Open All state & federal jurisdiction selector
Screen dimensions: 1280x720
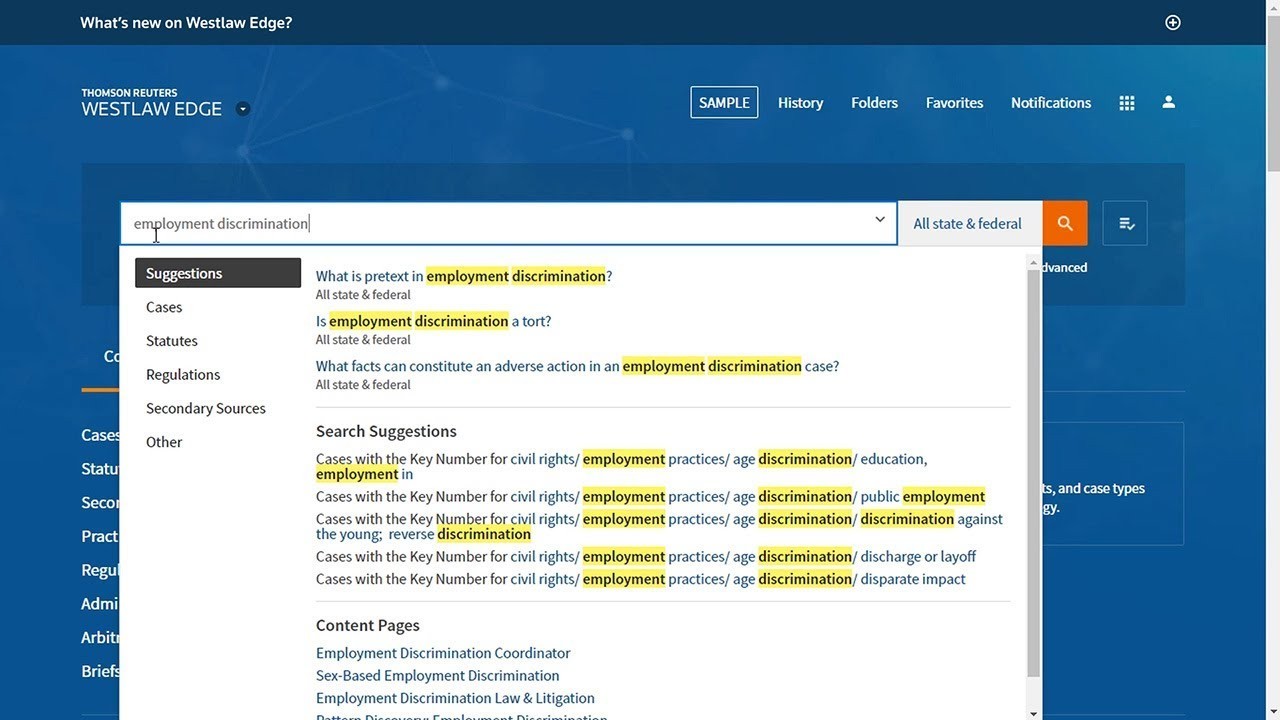click(x=967, y=223)
